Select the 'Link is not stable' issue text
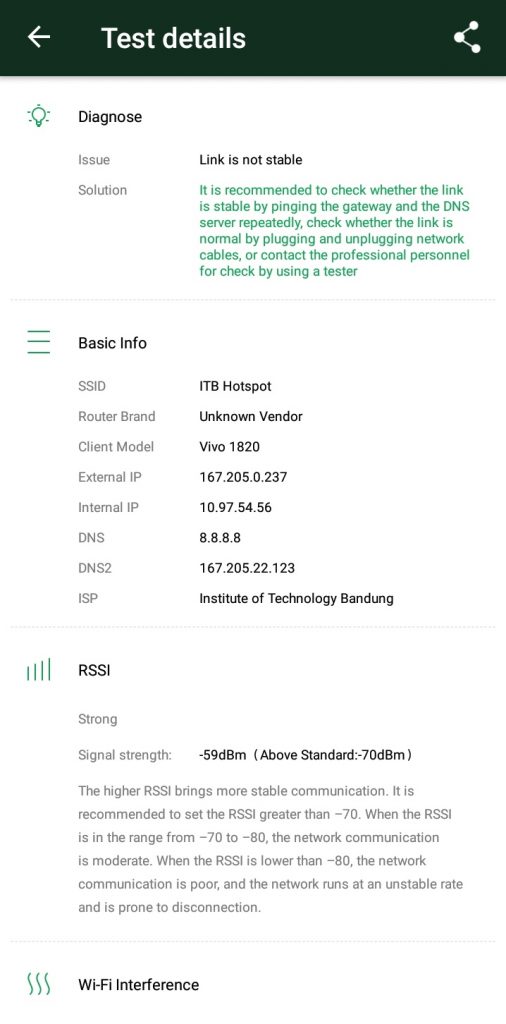This screenshot has width=506, height=1024. pyautogui.click(x=251, y=159)
